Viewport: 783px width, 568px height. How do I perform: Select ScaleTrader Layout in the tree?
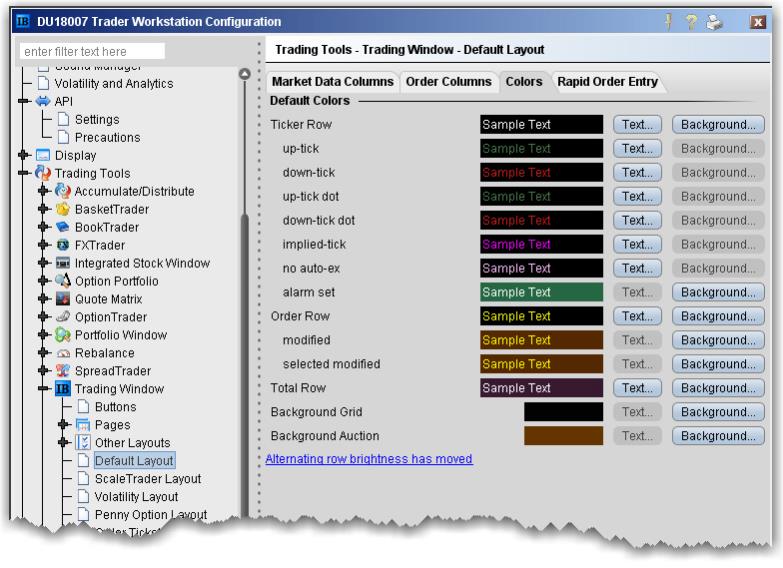click(x=147, y=479)
